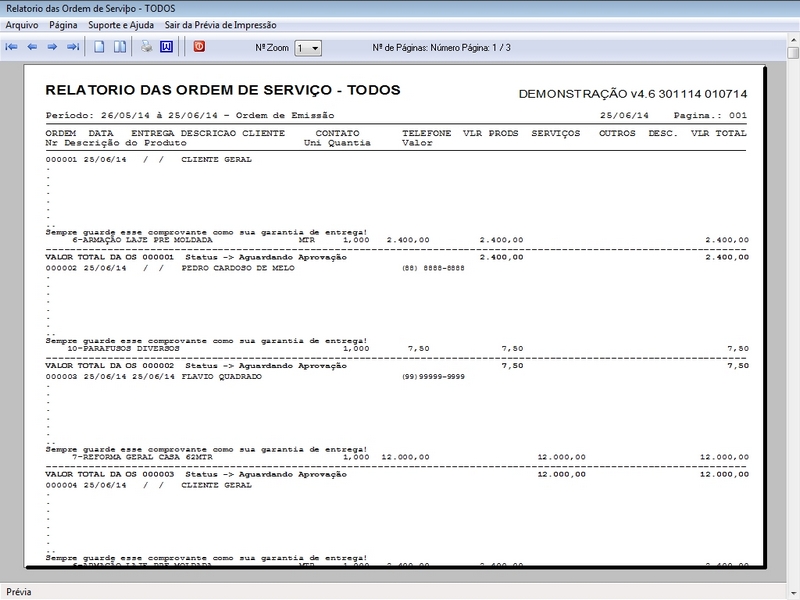Viewport: 800px width, 600px height.
Task: Jump to the last page arrow
Action: [x=72, y=44]
